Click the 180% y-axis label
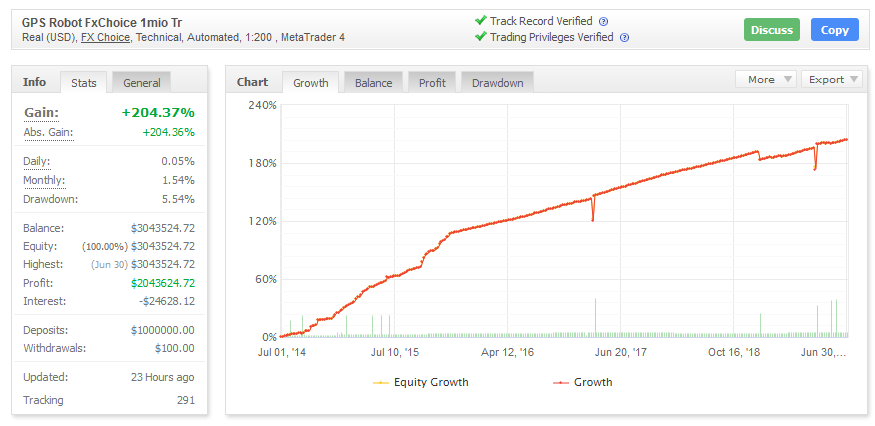The width and height of the screenshot is (875, 426). 262,163
